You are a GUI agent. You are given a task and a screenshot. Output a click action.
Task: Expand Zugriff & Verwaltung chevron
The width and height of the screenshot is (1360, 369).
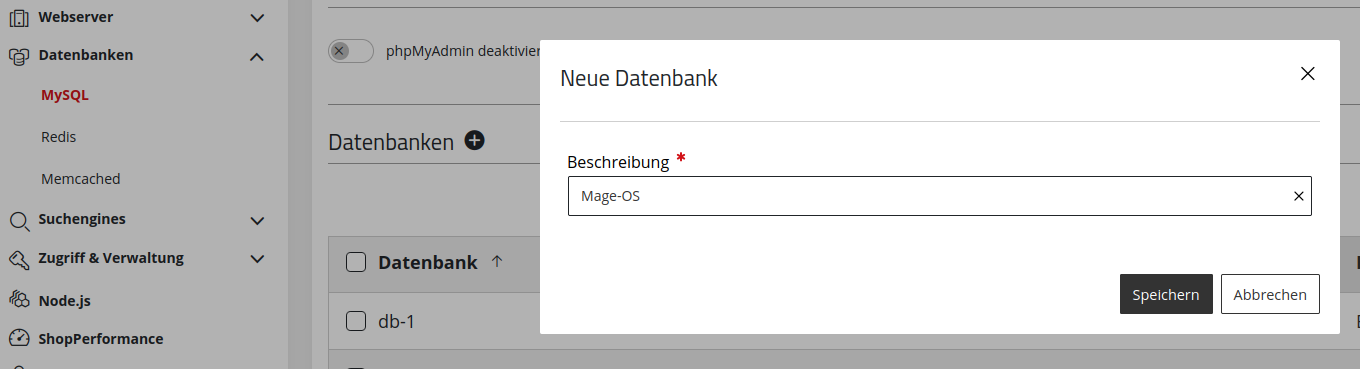coord(257,259)
